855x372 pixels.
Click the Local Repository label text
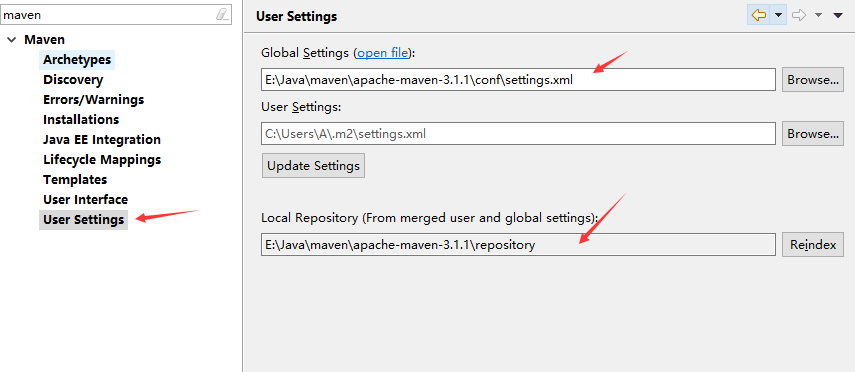click(x=430, y=218)
